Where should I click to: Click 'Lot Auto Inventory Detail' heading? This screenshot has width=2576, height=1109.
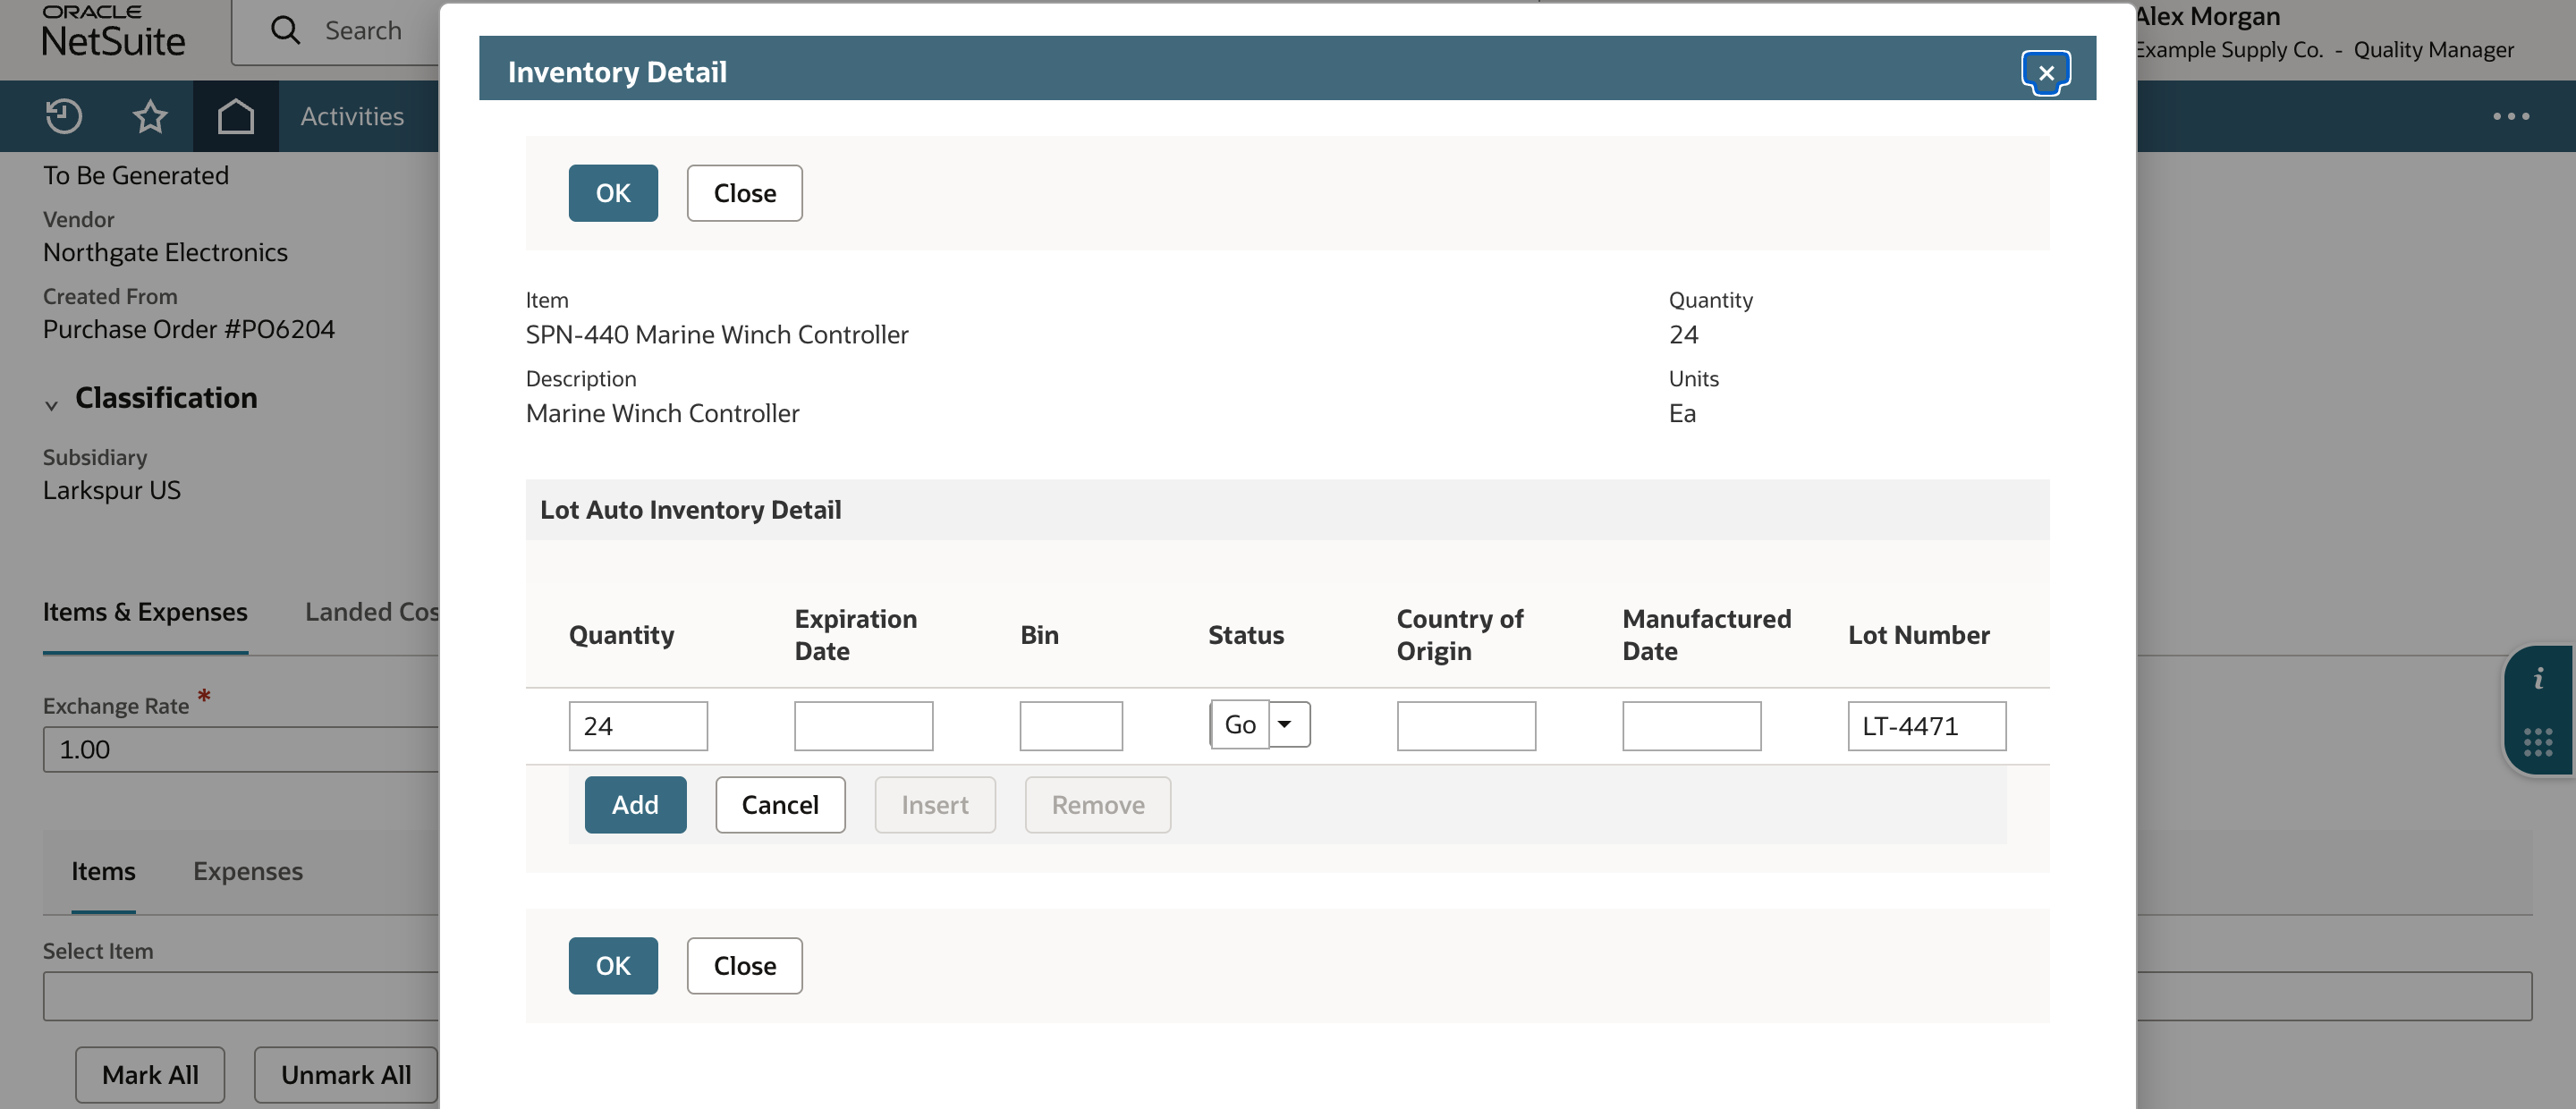[x=691, y=510]
